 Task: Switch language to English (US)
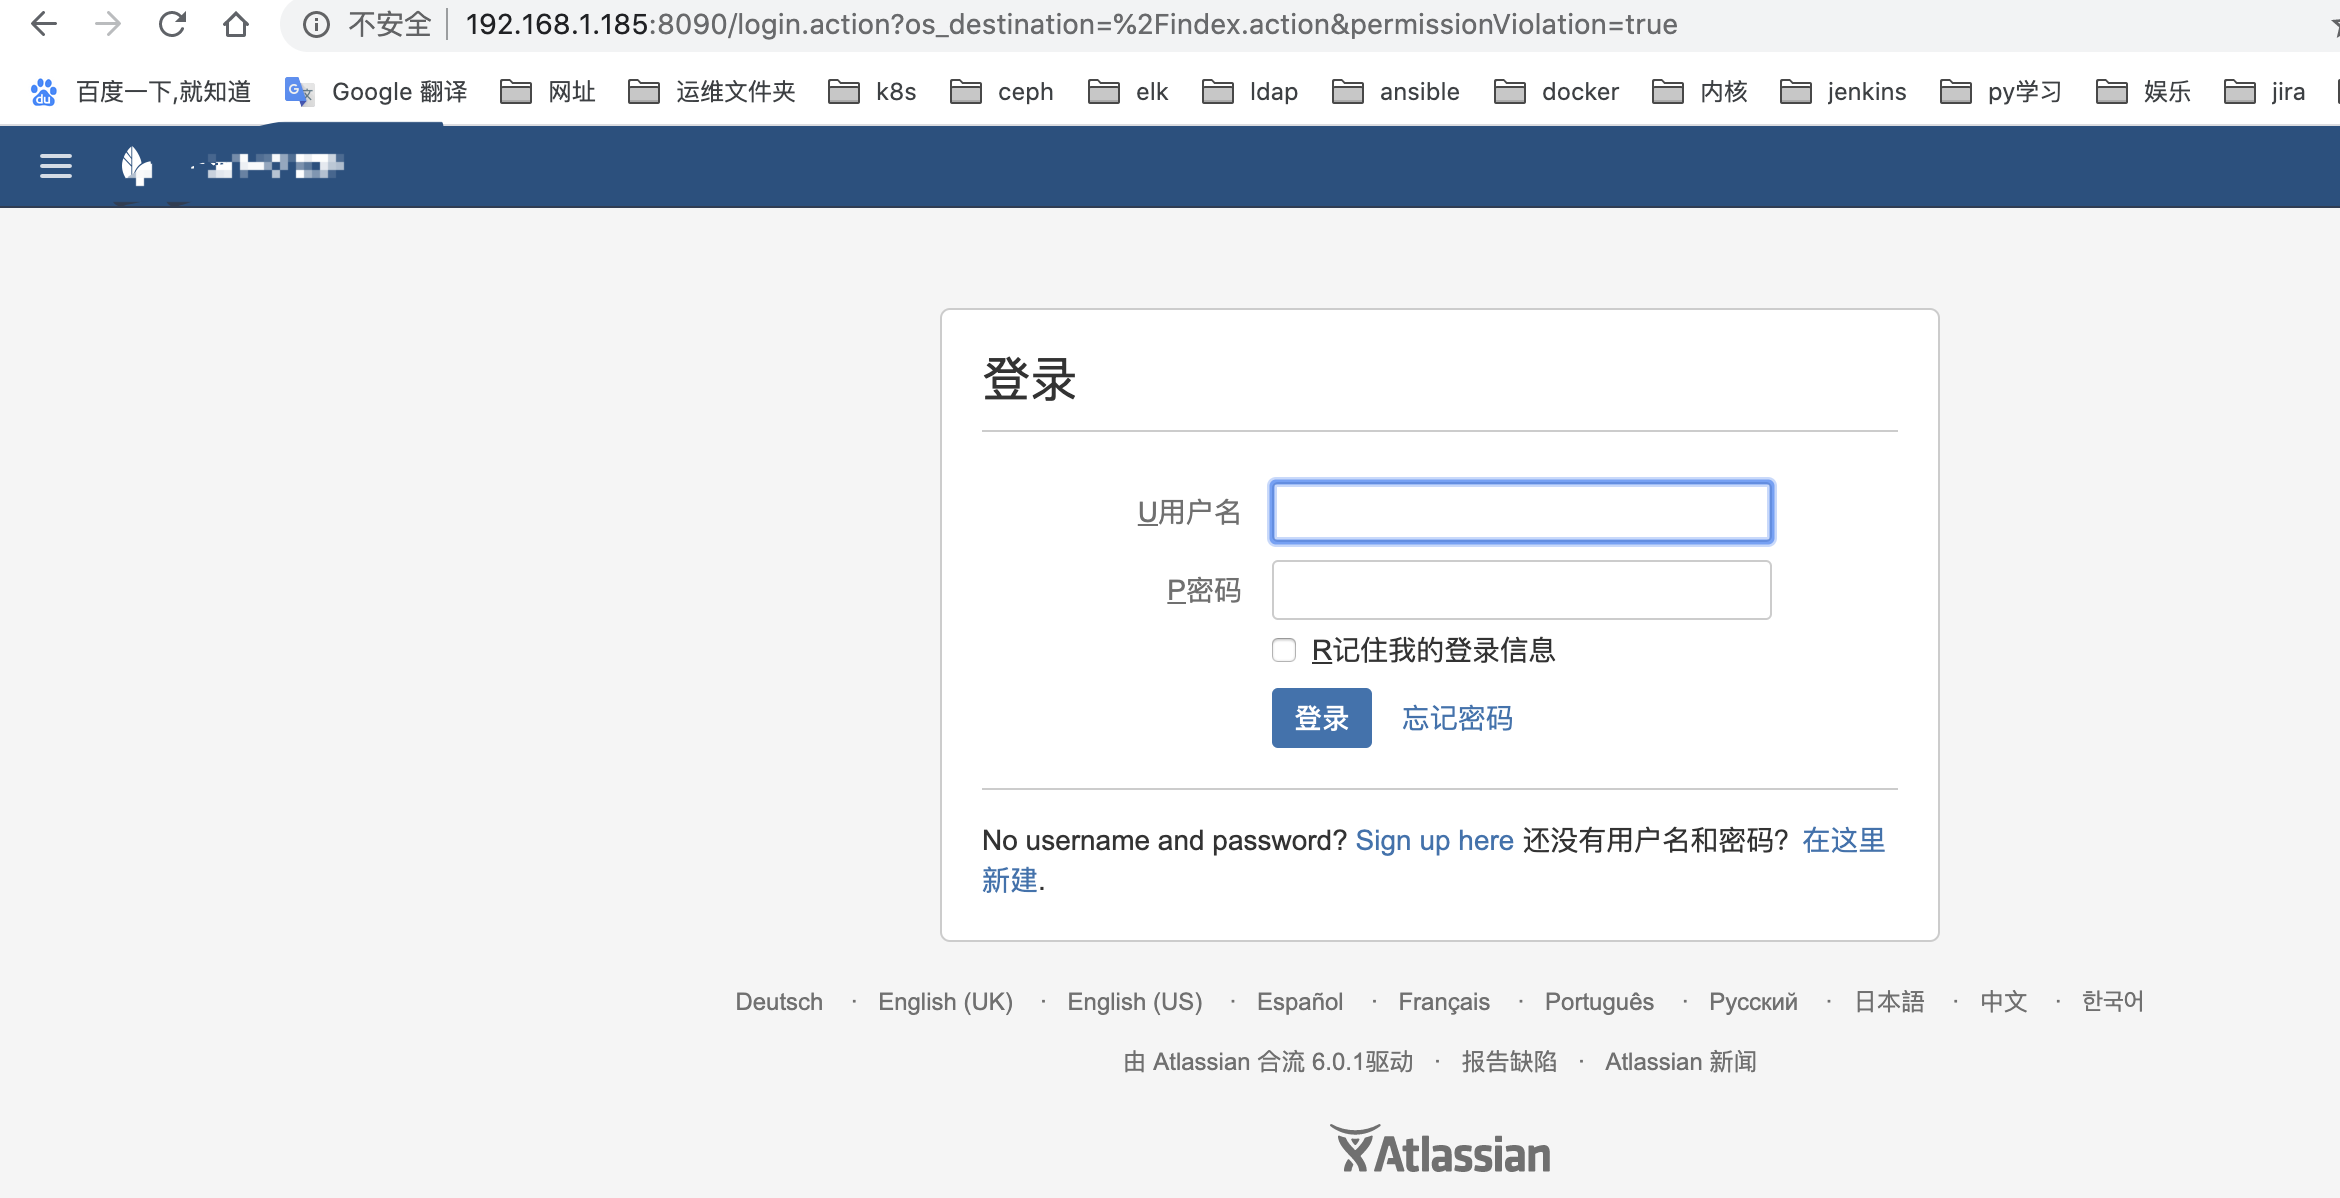1134,1001
